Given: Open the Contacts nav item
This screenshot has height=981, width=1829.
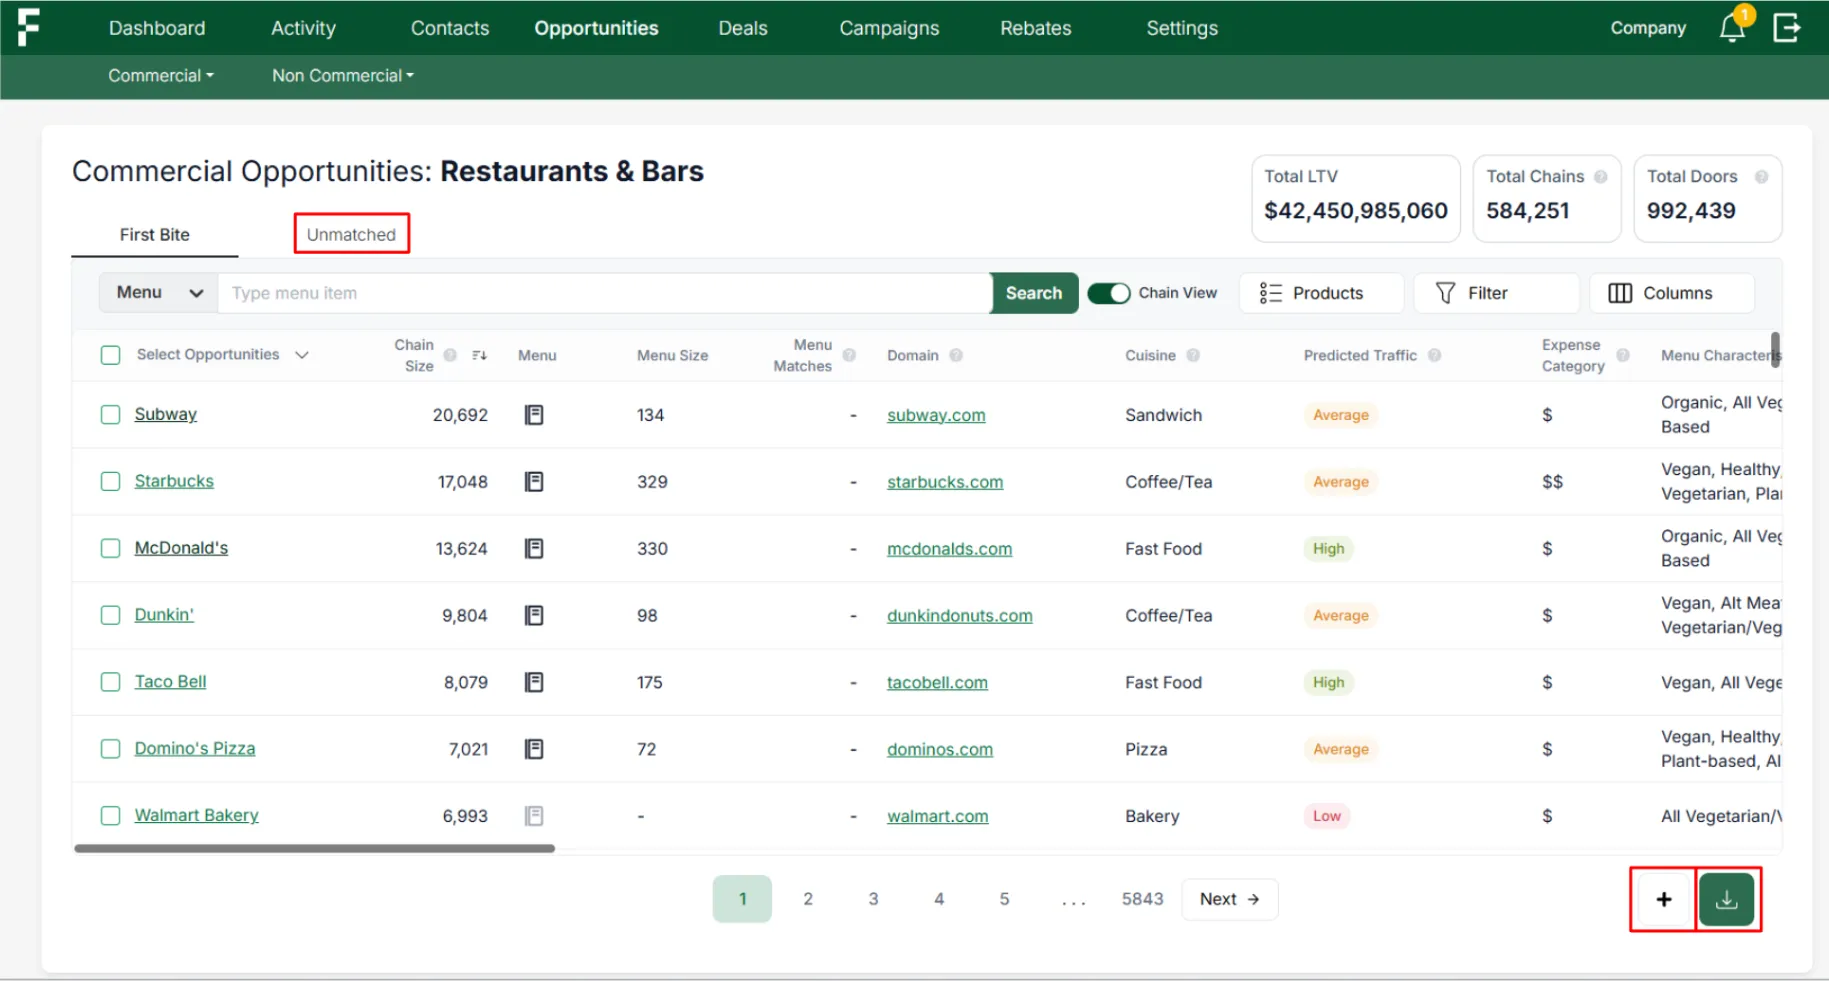Looking at the screenshot, I should [450, 28].
